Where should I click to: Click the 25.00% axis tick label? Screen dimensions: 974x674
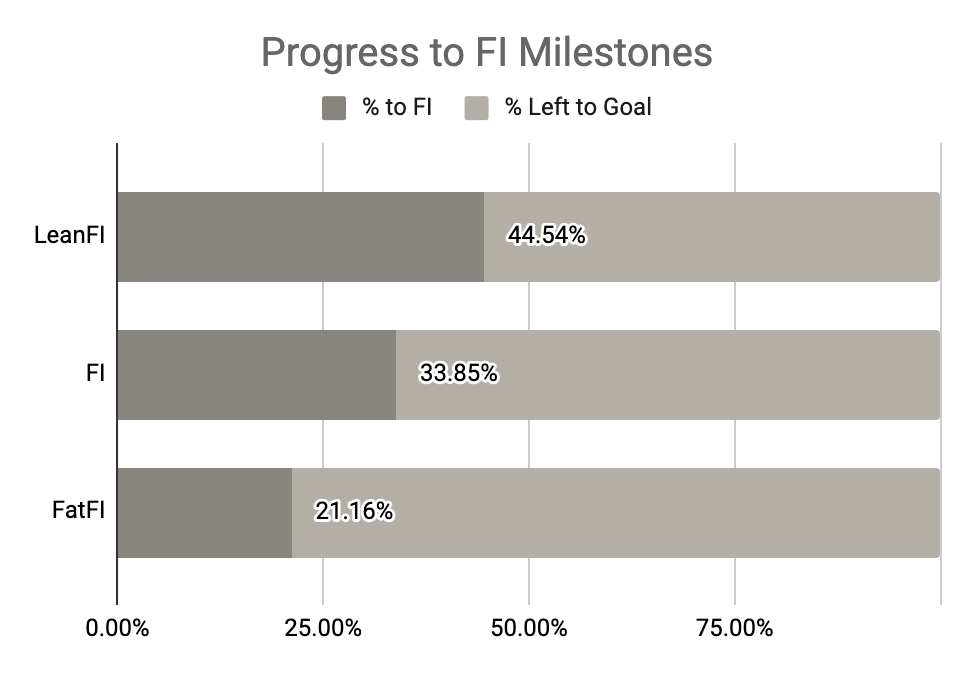(323, 629)
